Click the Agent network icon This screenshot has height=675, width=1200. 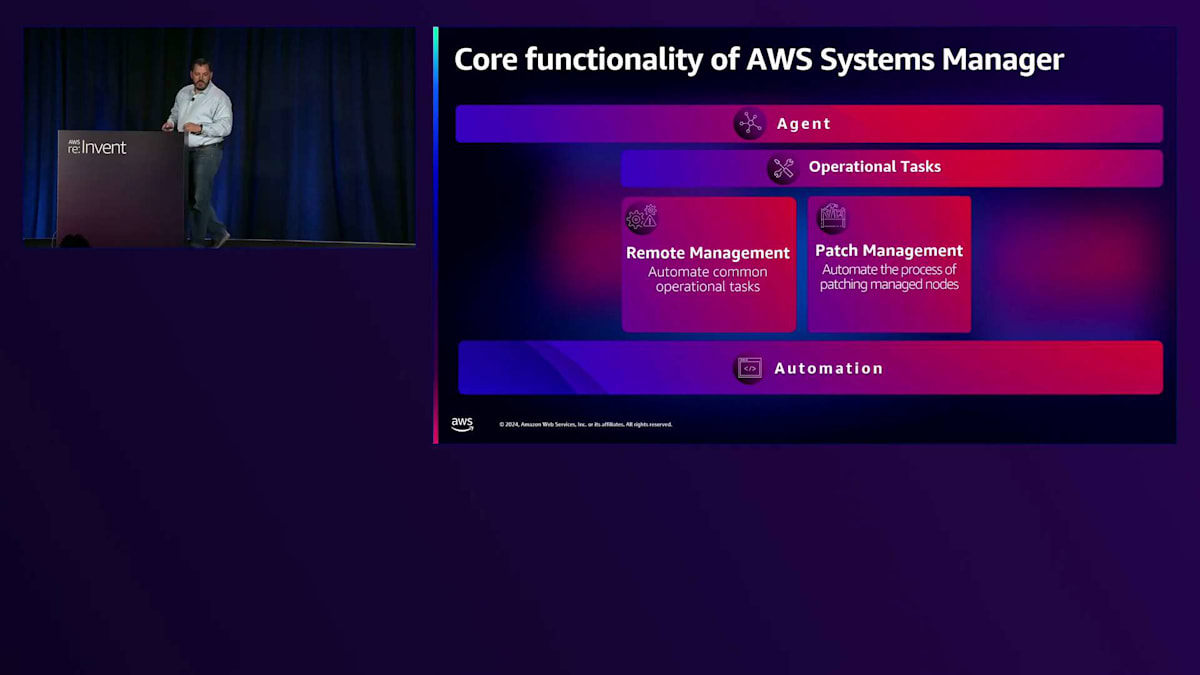[x=749, y=124]
